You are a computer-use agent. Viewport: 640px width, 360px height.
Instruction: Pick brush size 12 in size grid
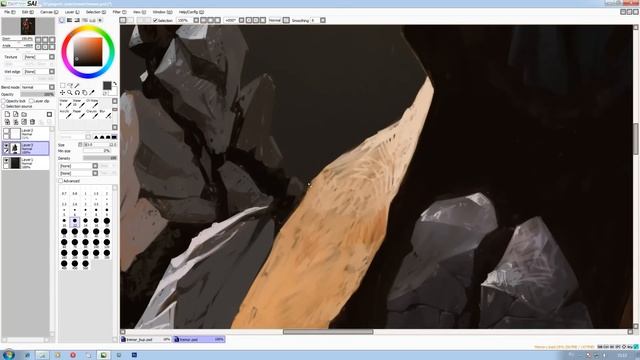[75, 222]
